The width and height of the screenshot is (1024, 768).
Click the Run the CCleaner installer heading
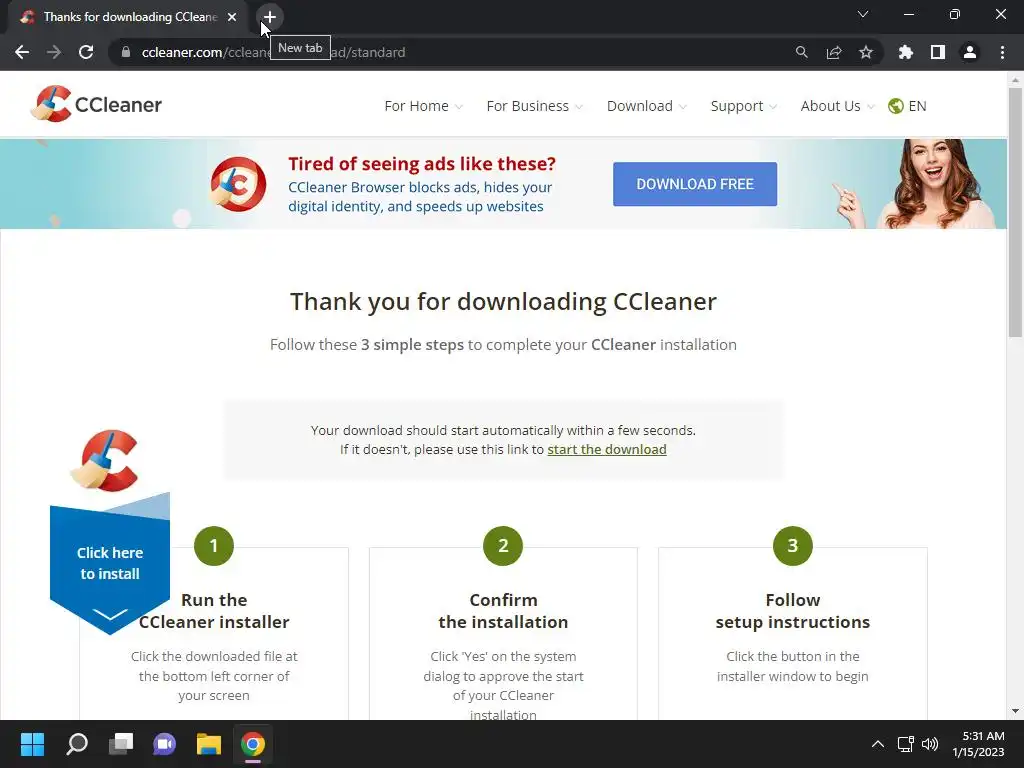(214, 611)
